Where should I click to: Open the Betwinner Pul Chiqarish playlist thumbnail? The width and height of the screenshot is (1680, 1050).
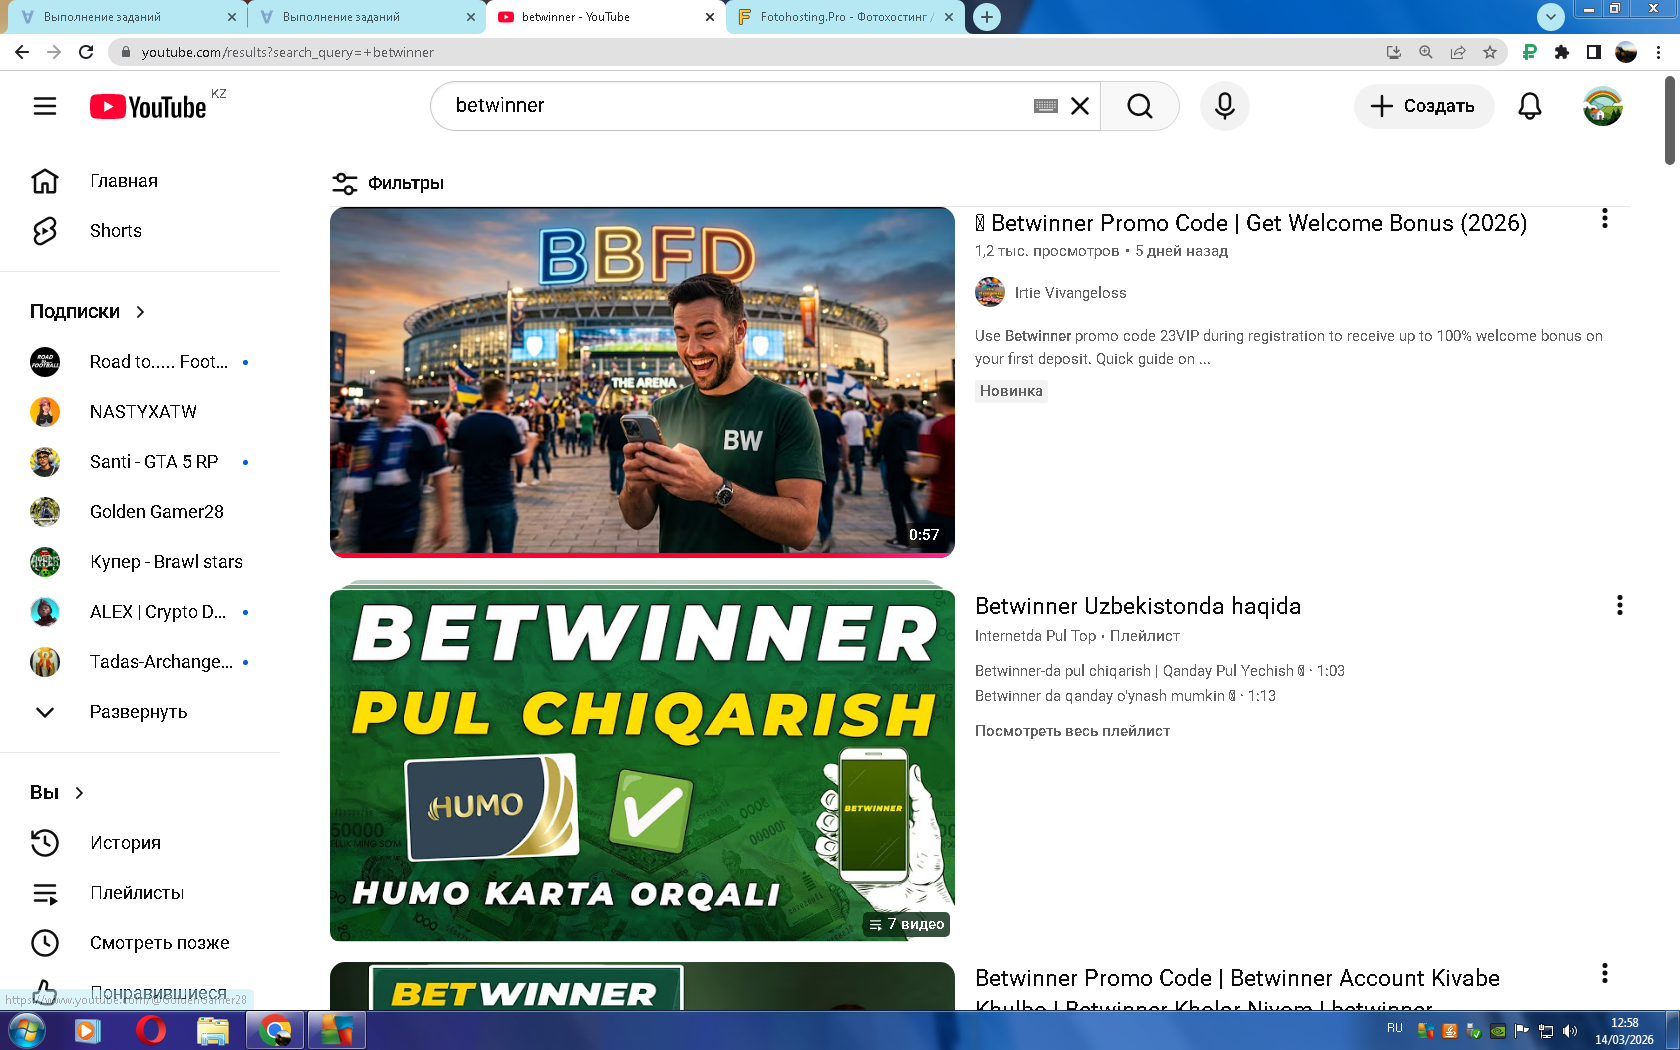tap(642, 765)
